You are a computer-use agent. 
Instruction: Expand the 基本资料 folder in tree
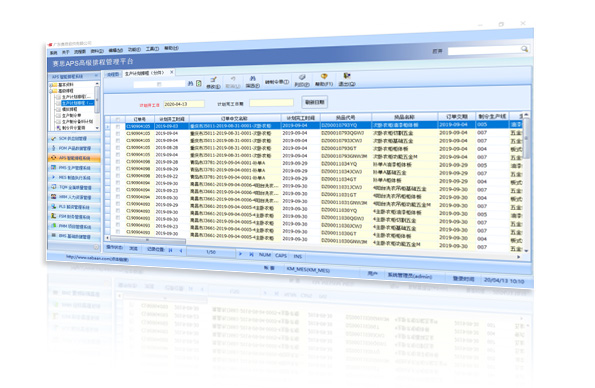coord(51,85)
